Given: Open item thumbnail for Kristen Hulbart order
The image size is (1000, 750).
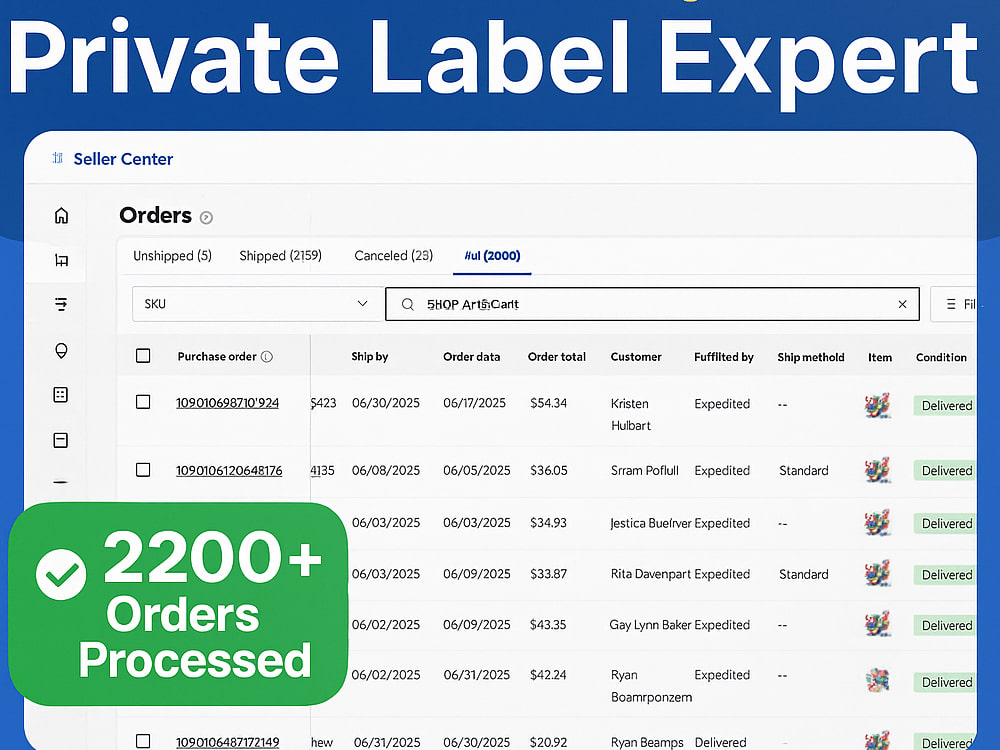Looking at the screenshot, I should 878,405.
